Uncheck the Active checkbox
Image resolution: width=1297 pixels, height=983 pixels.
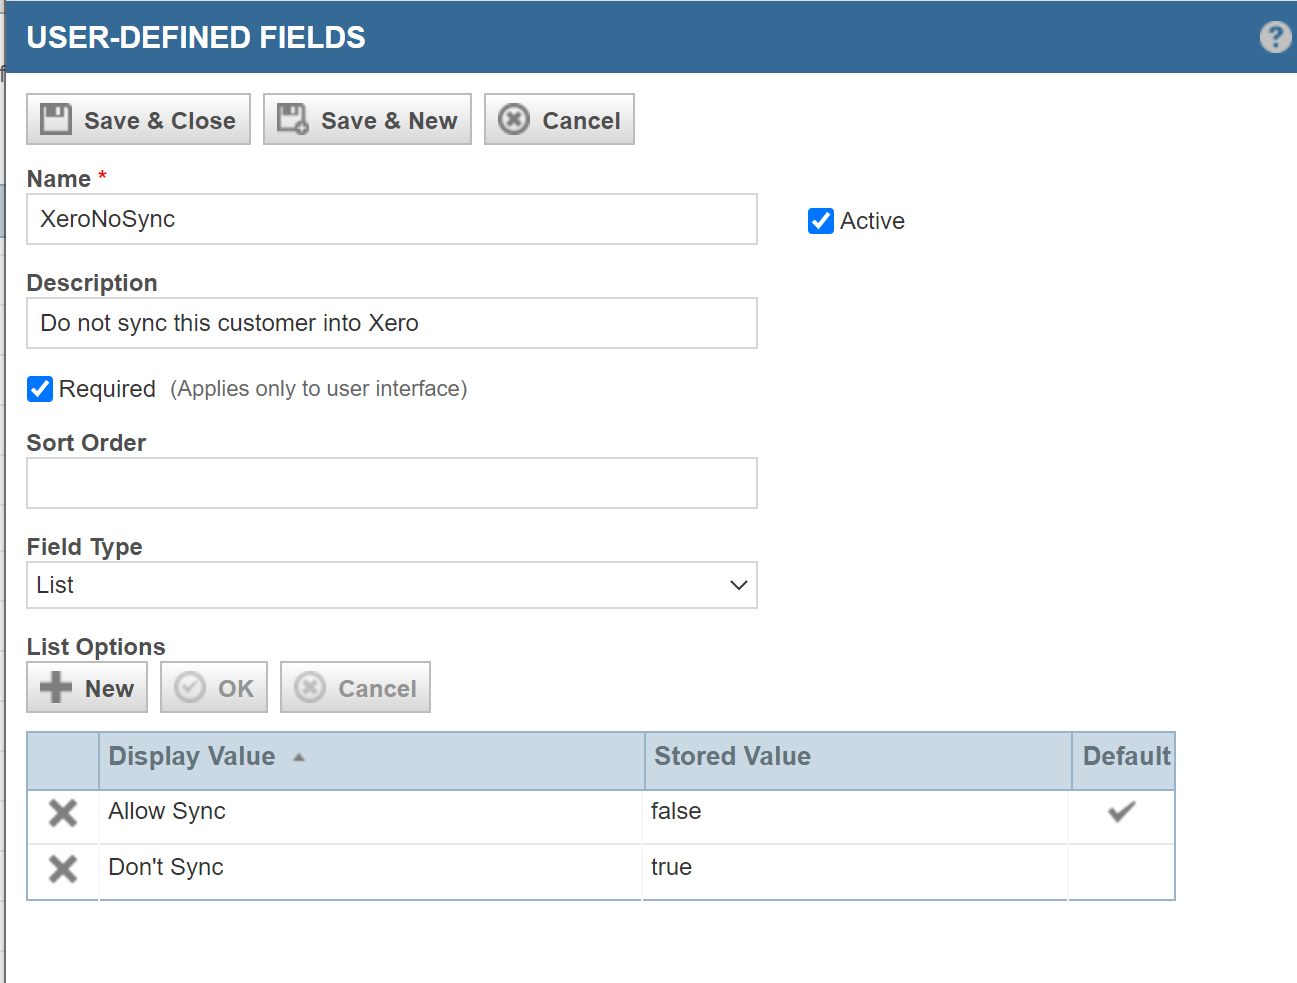(821, 221)
